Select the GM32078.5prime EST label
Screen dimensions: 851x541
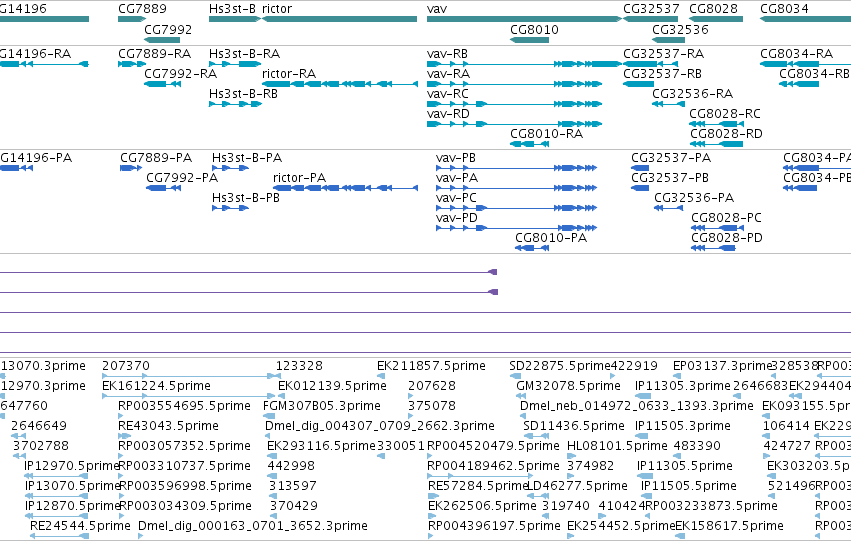click(x=568, y=386)
